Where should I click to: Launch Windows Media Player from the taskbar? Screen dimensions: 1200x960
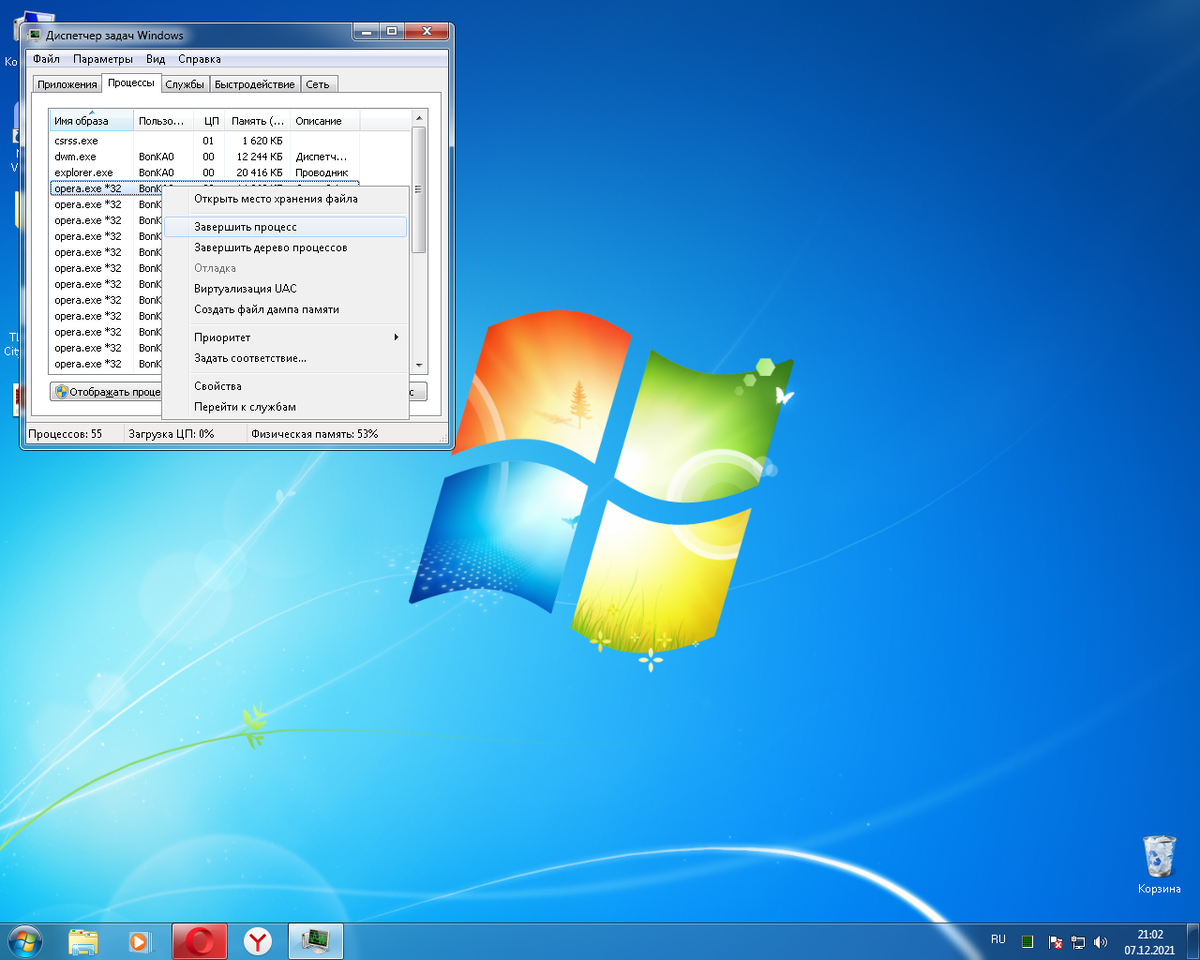(138, 941)
